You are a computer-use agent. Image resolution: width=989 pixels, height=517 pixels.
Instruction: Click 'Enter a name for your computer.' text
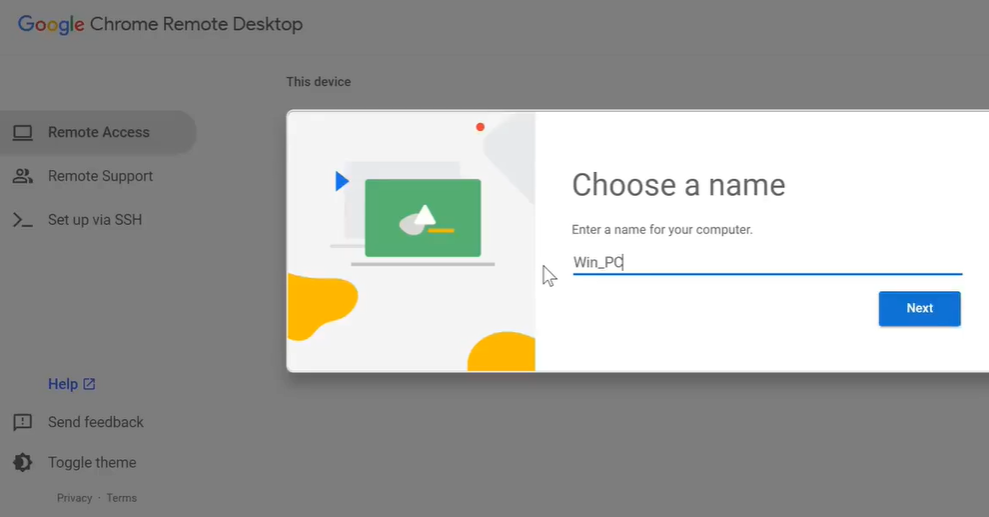click(662, 229)
